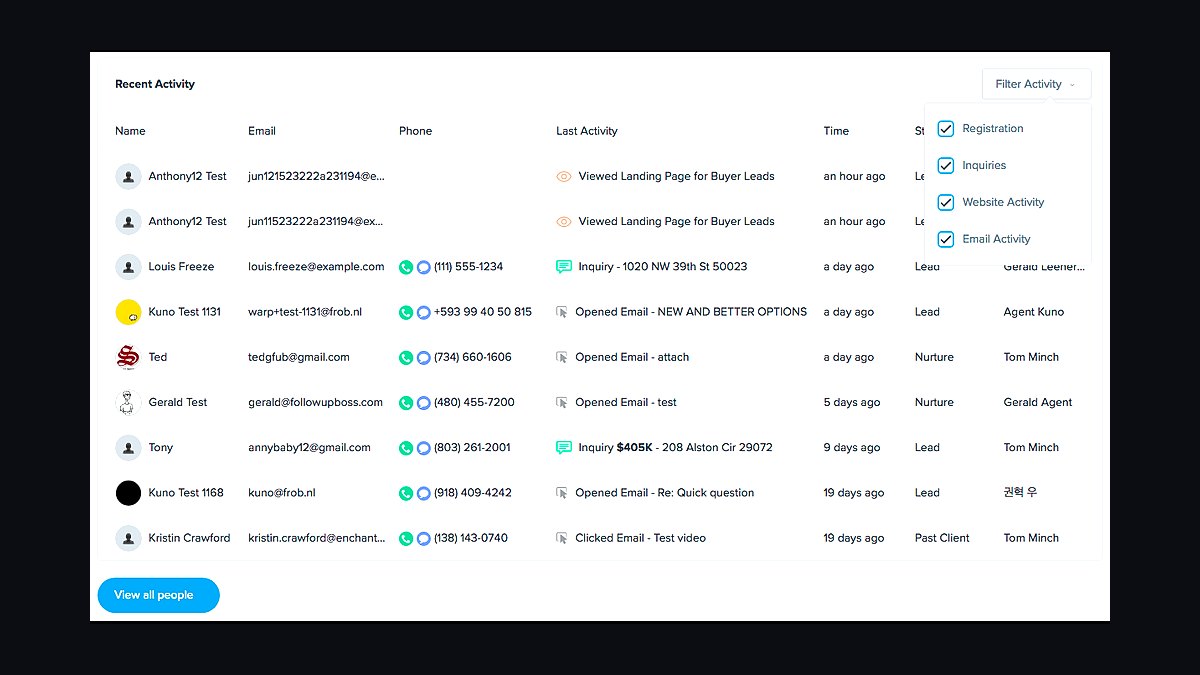This screenshot has width=1200, height=675.
Task: Click the inquiry chat icon for Louis Freeze
Action: coord(564,267)
